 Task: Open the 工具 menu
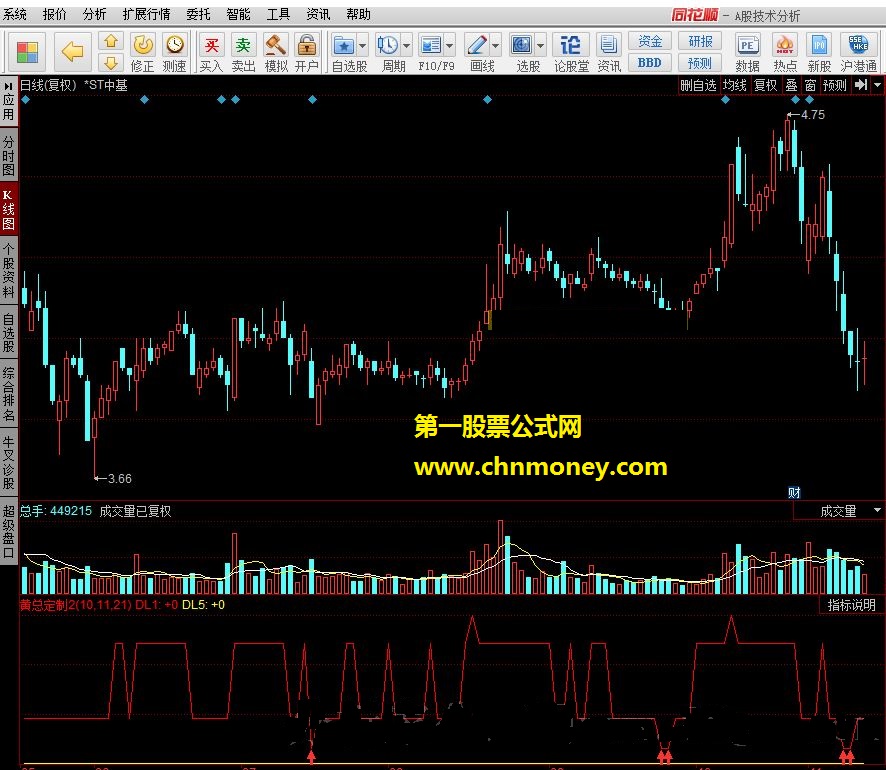pos(278,14)
